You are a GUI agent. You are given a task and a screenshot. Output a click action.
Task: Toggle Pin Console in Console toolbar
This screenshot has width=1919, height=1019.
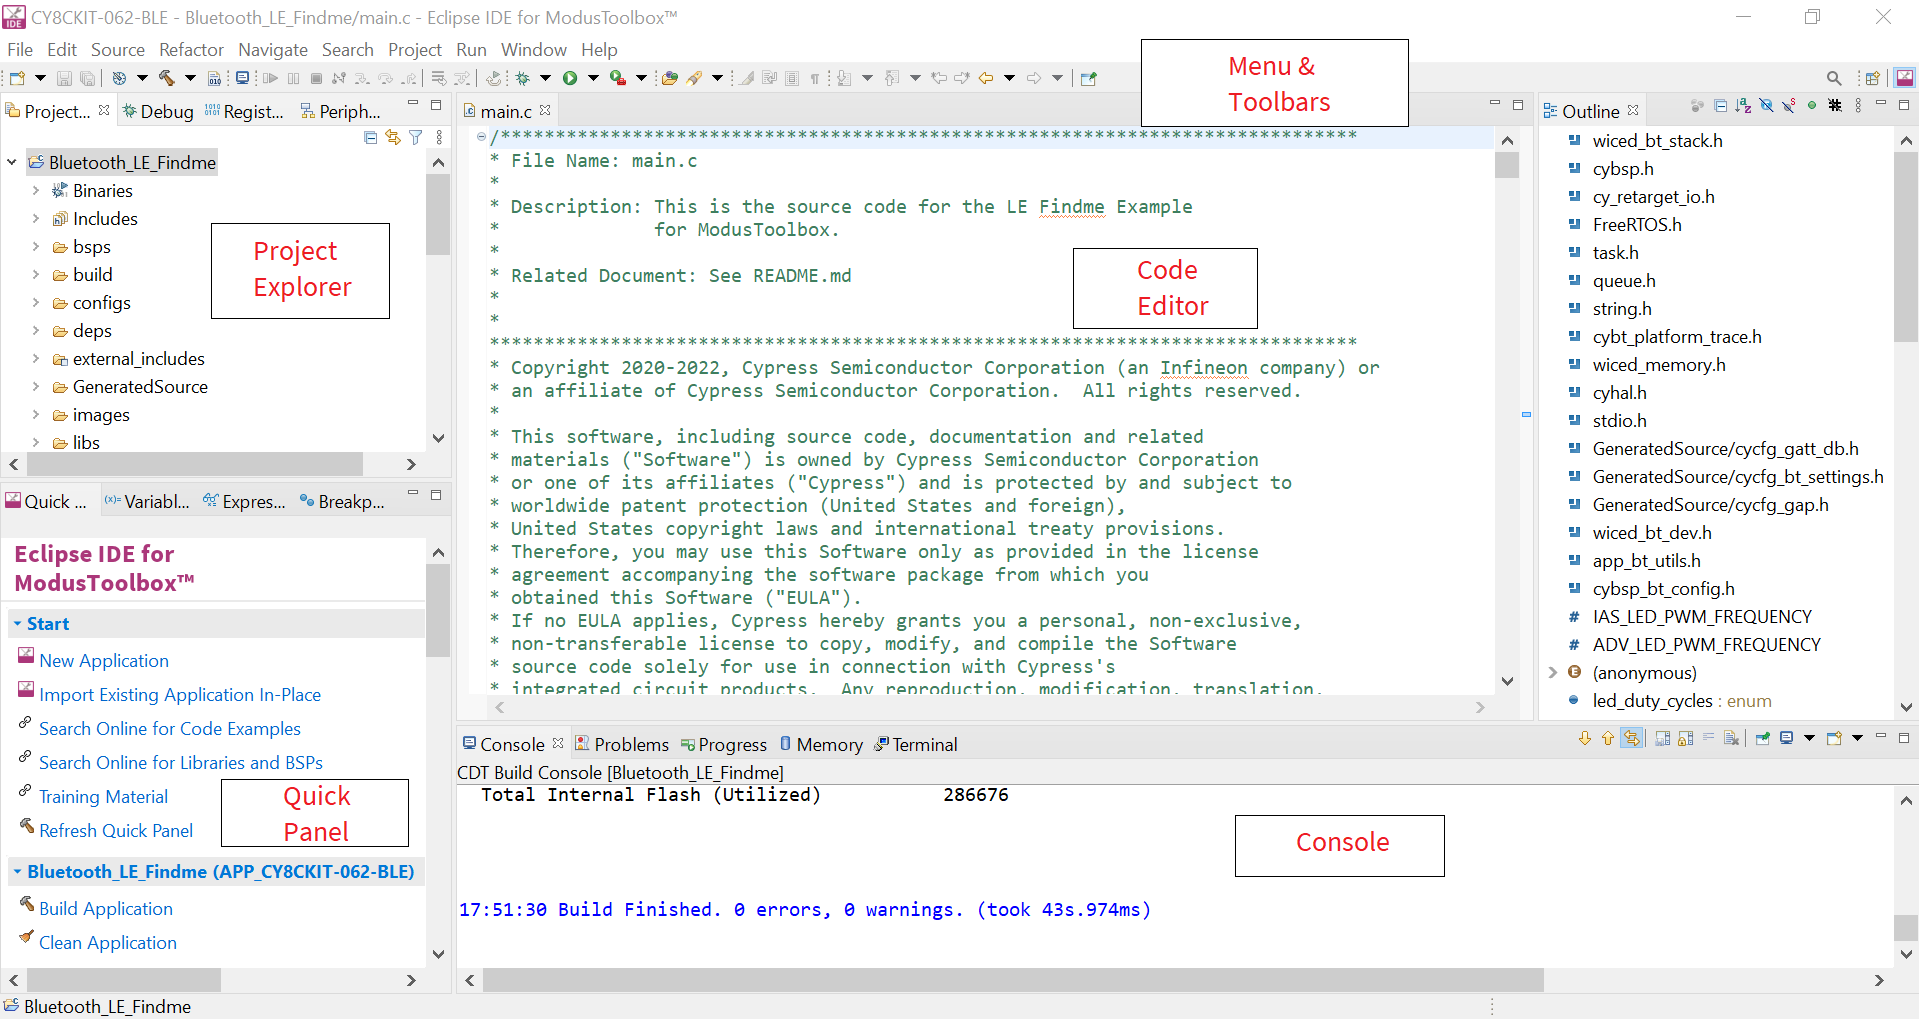(x=1763, y=738)
